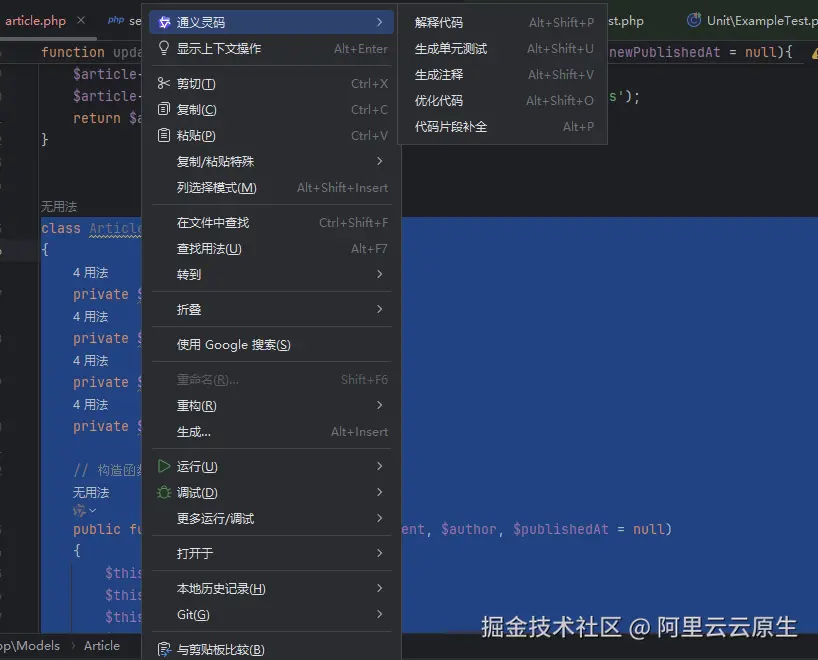Click the scissors cut icon
818x660 pixels.
tap(164, 83)
